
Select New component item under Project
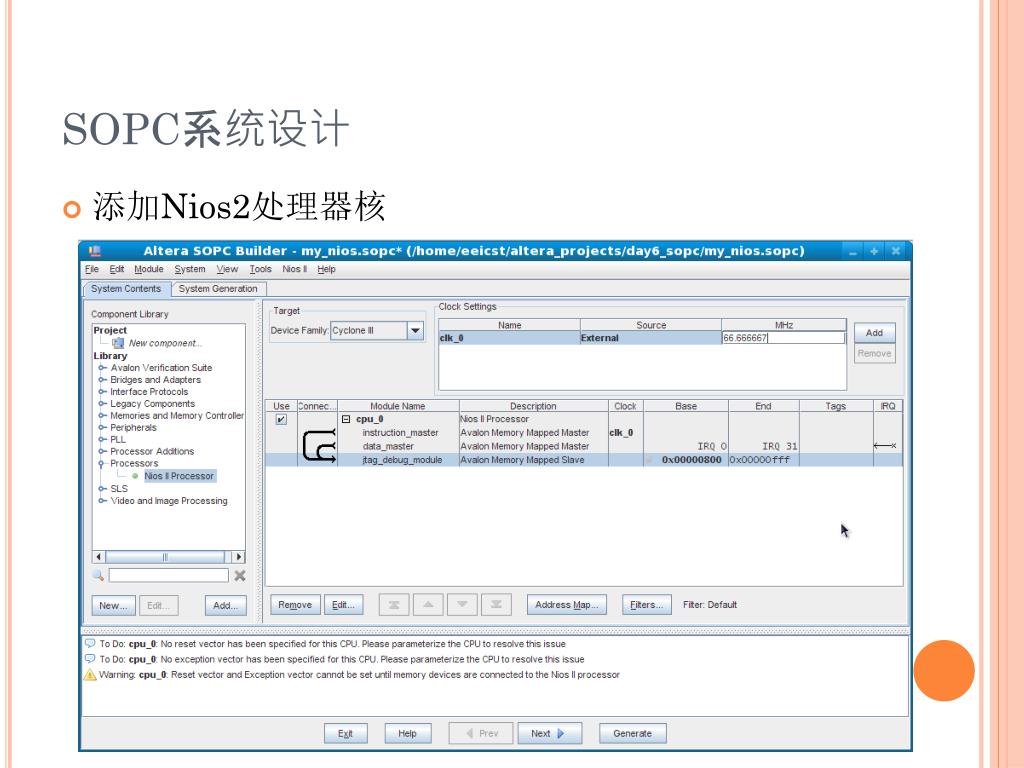[x=165, y=343]
